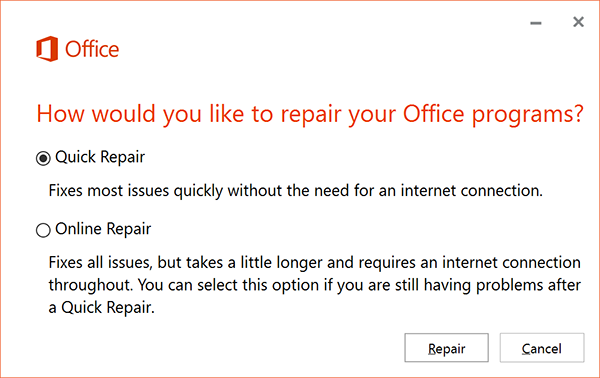Click empty title area between logo and minimize
This screenshot has height=378, width=600.
pyautogui.click(x=321, y=49)
